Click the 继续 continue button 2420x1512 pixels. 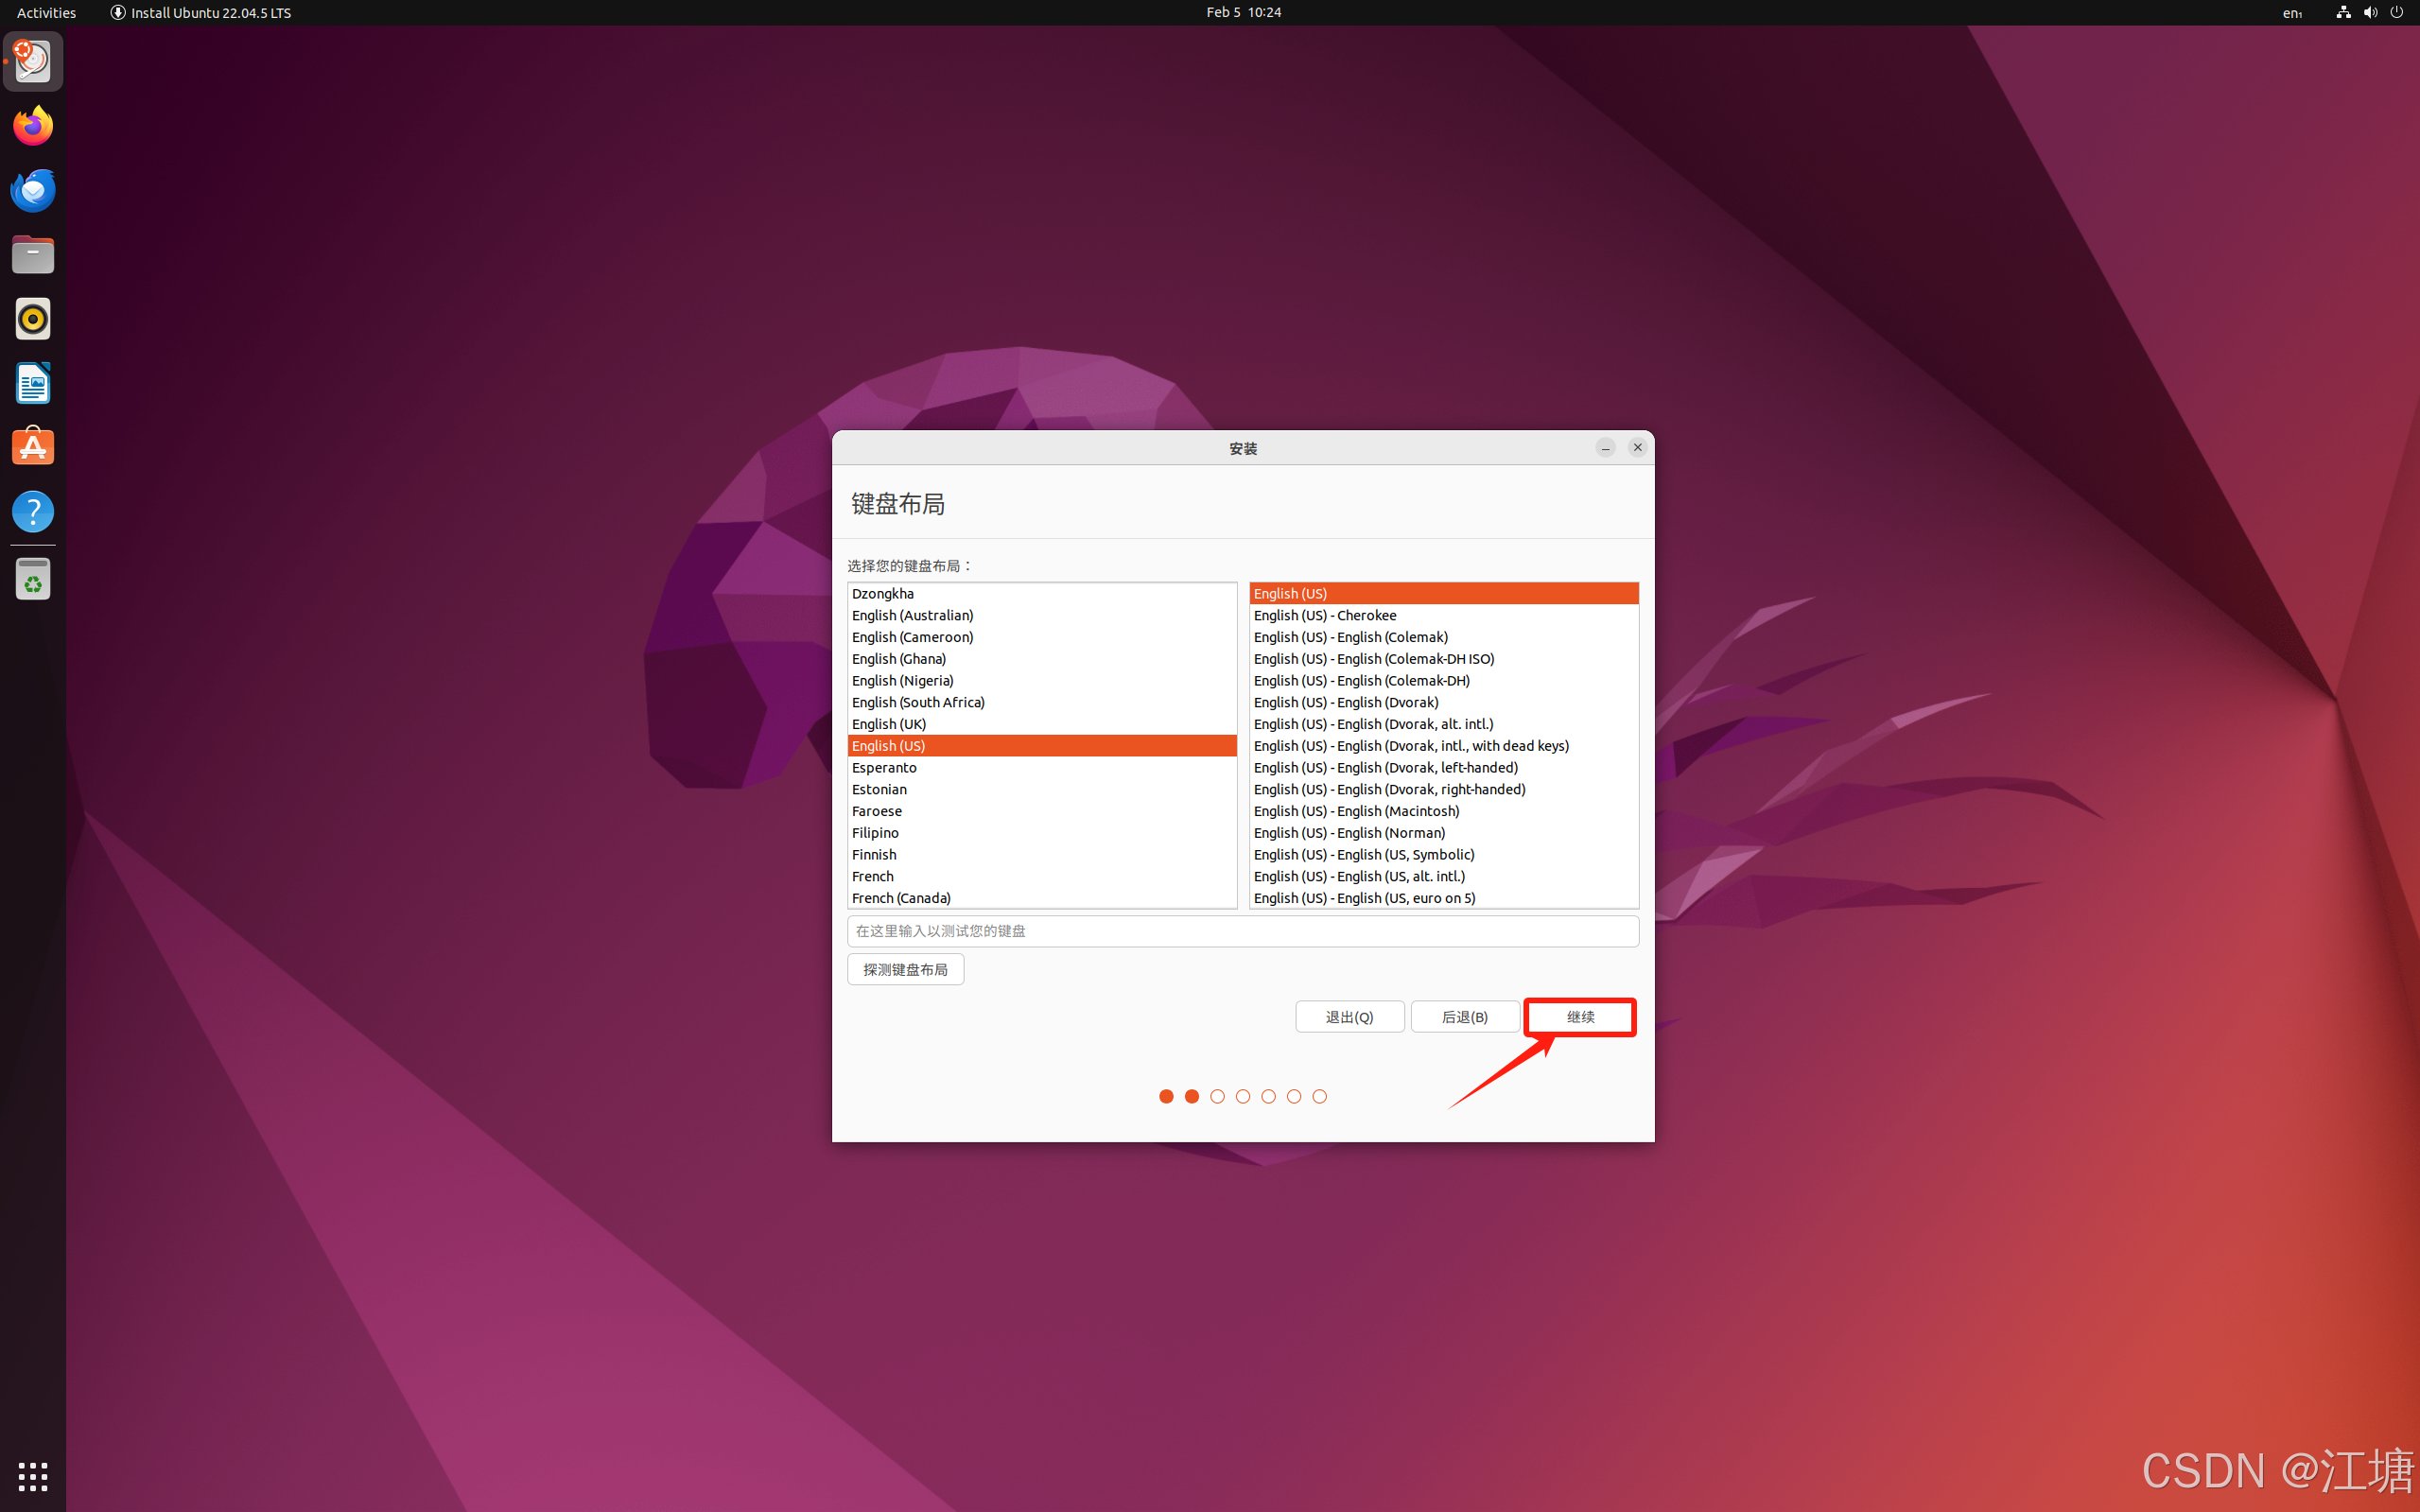click(x=1580, y=1017)
